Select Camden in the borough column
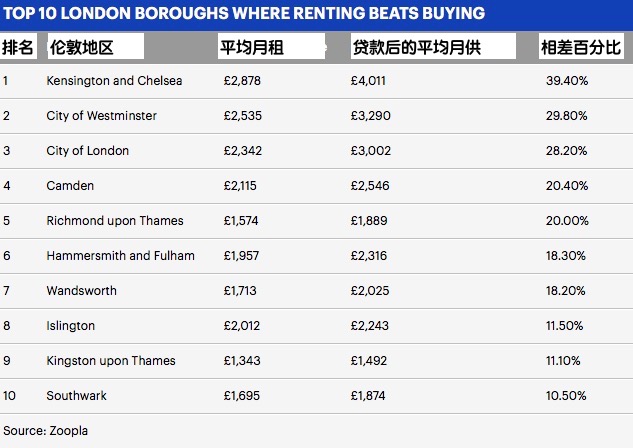 click(70, 186)
